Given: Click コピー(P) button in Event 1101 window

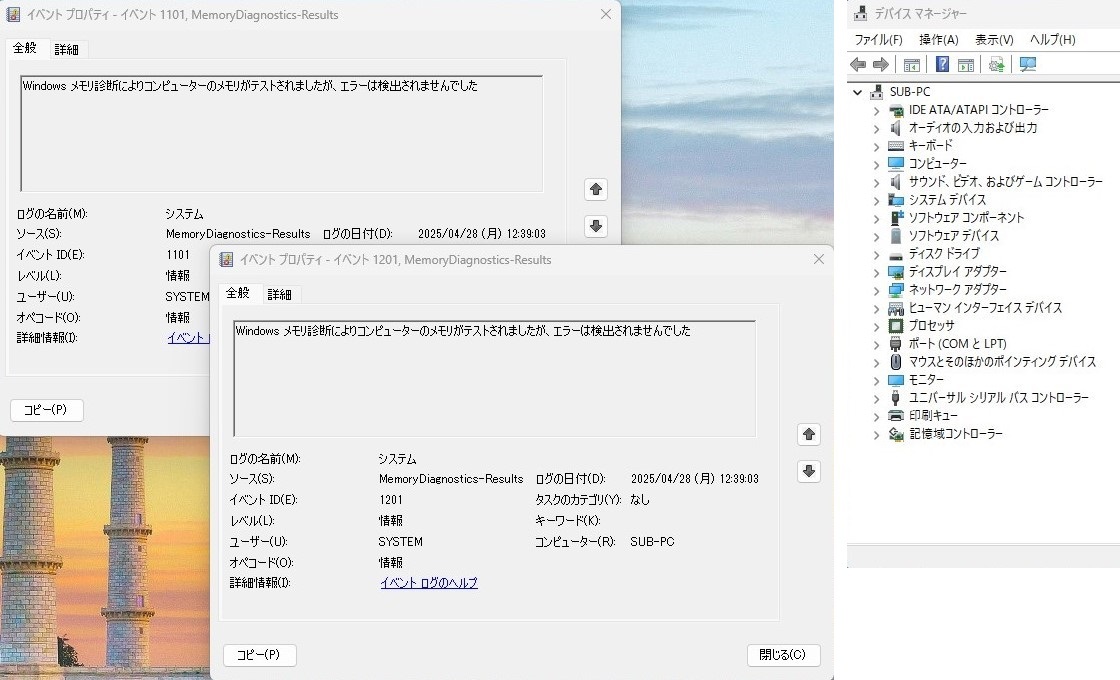Looking at the screenshot, I should click(46, 410).
